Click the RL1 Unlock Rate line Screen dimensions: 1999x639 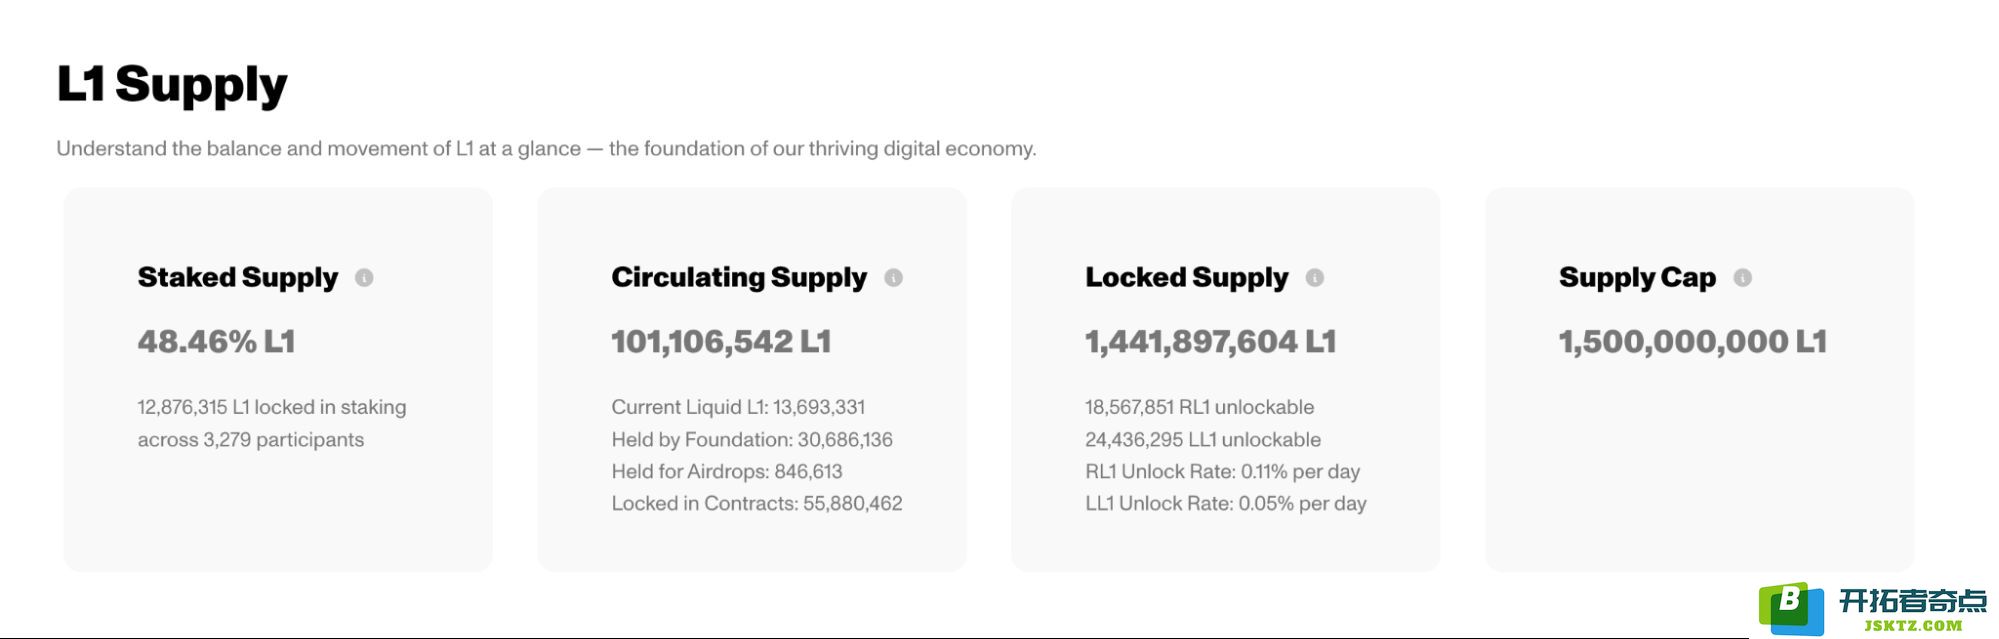pyautogui.click(x=1222, y=471)
